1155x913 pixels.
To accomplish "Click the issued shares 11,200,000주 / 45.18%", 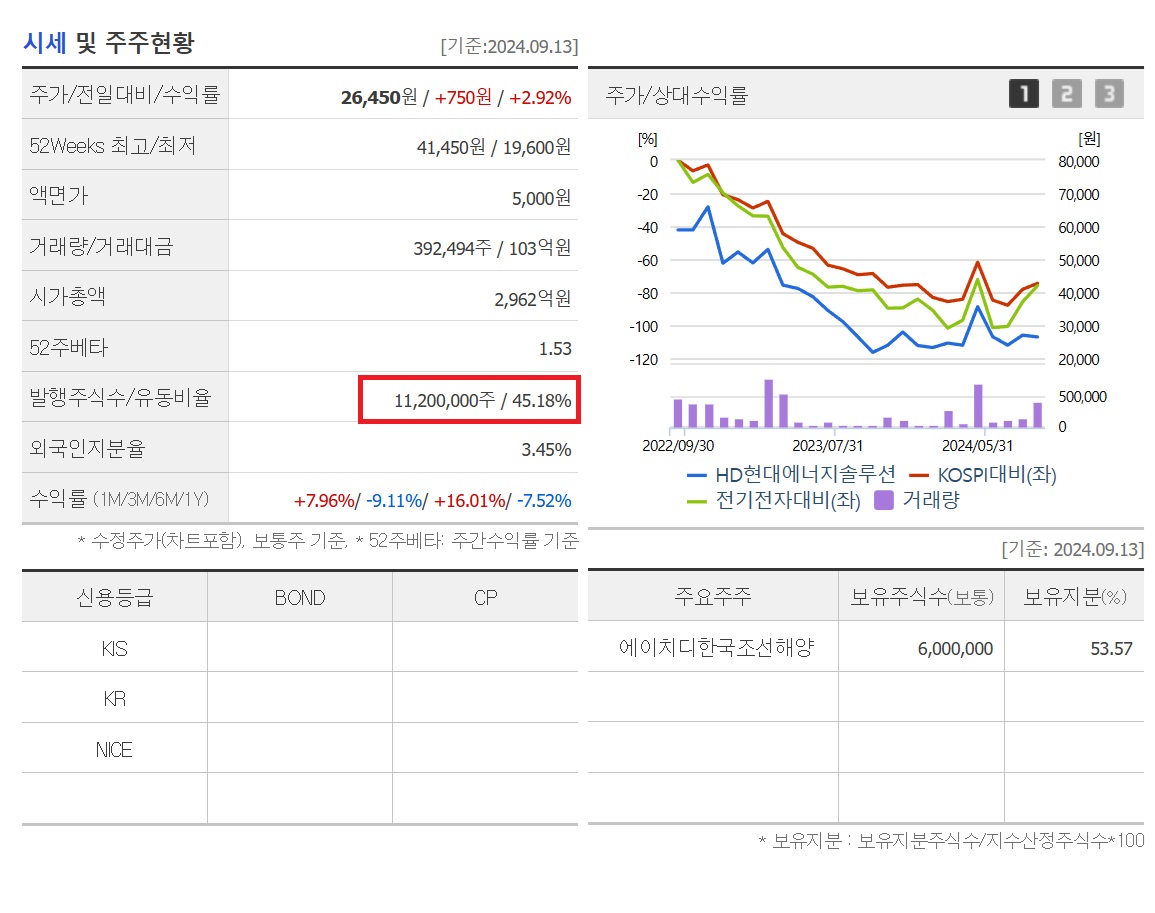I will 482,400.
